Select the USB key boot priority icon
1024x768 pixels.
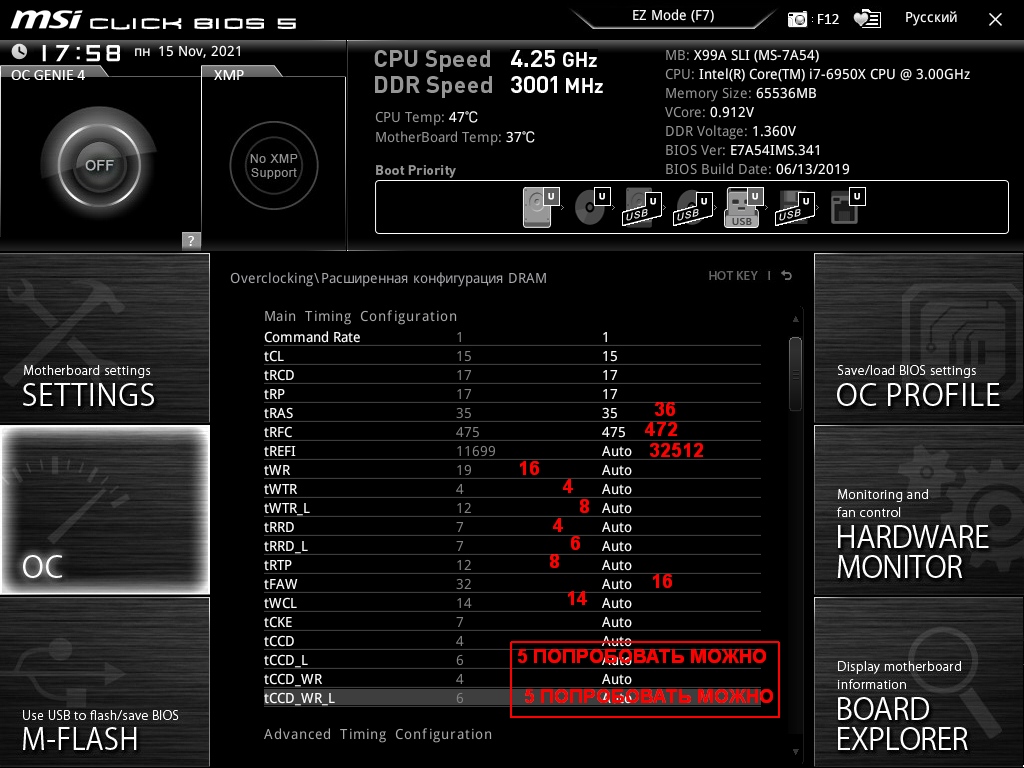[743, 207]
